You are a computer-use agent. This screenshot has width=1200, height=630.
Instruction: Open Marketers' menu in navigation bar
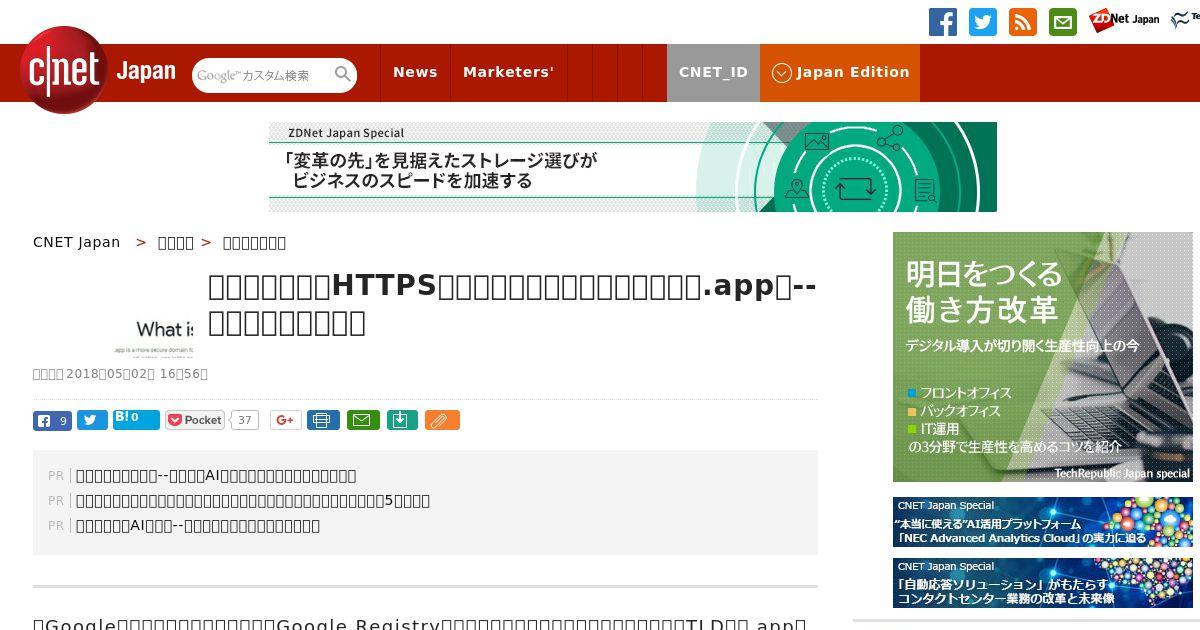tap(508, 72)
